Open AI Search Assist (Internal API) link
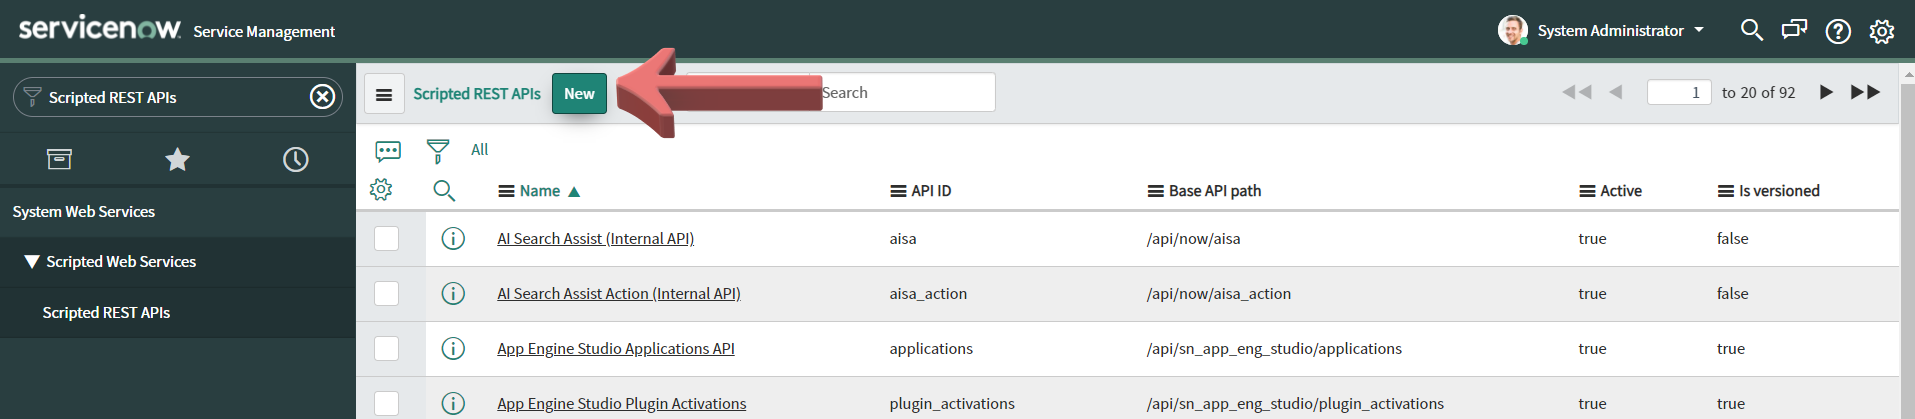Viewport: 1915px width, 419px height. click(595, 238)
